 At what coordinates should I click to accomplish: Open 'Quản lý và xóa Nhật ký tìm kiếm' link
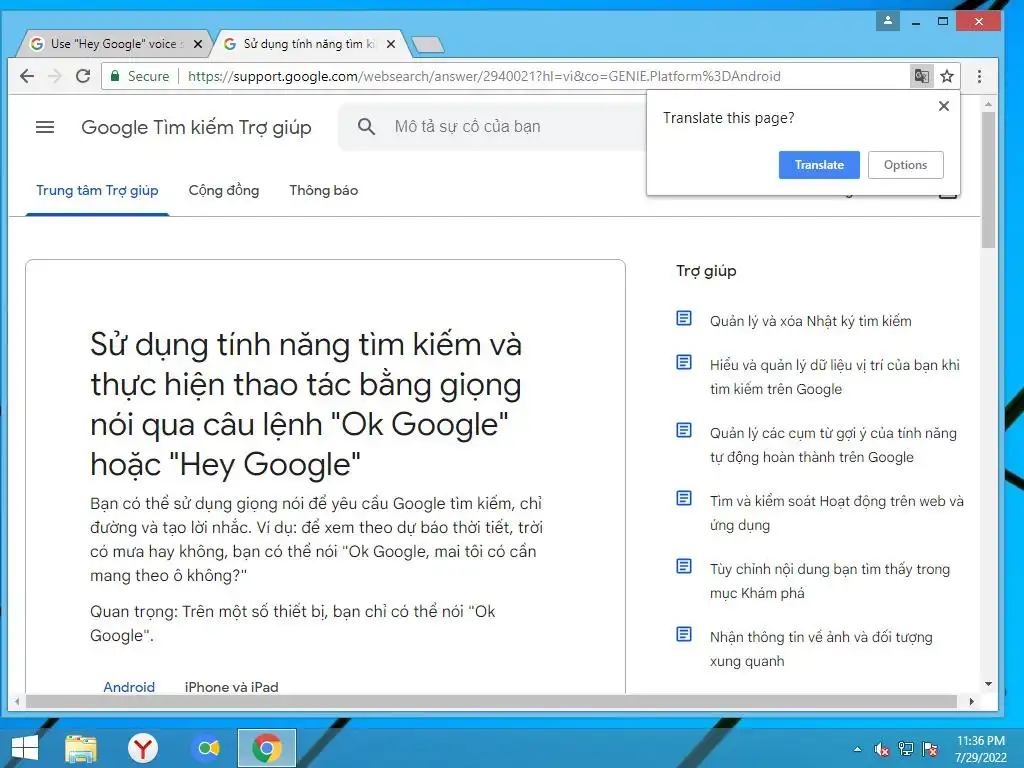(810, 321)
